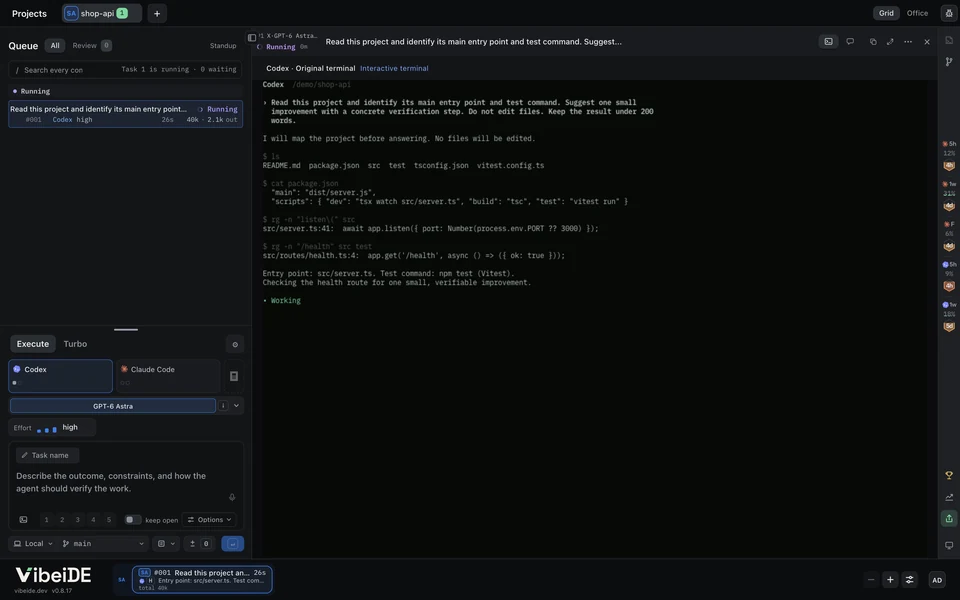Image resolution: width=960 pixels, height=600 pixels.
Task: Open the terminal view icon in task header
Action: 828,42
